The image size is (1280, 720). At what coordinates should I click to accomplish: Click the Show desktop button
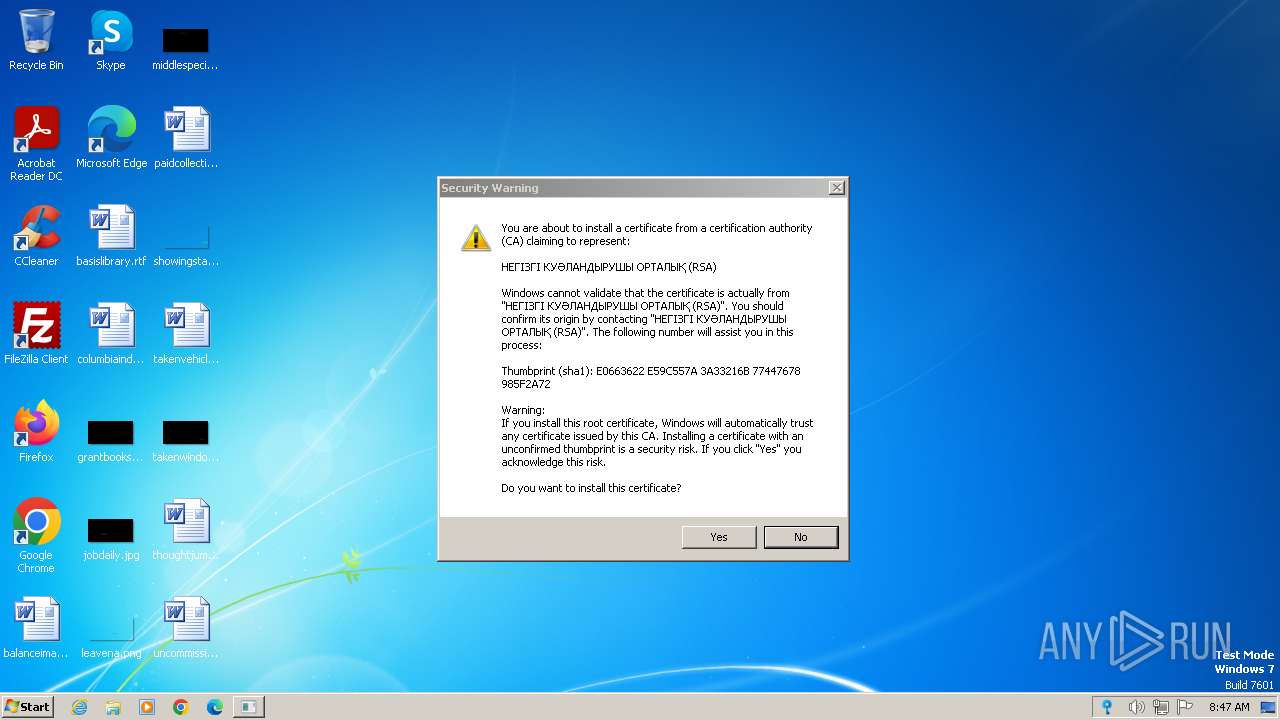pos(1269,707)
